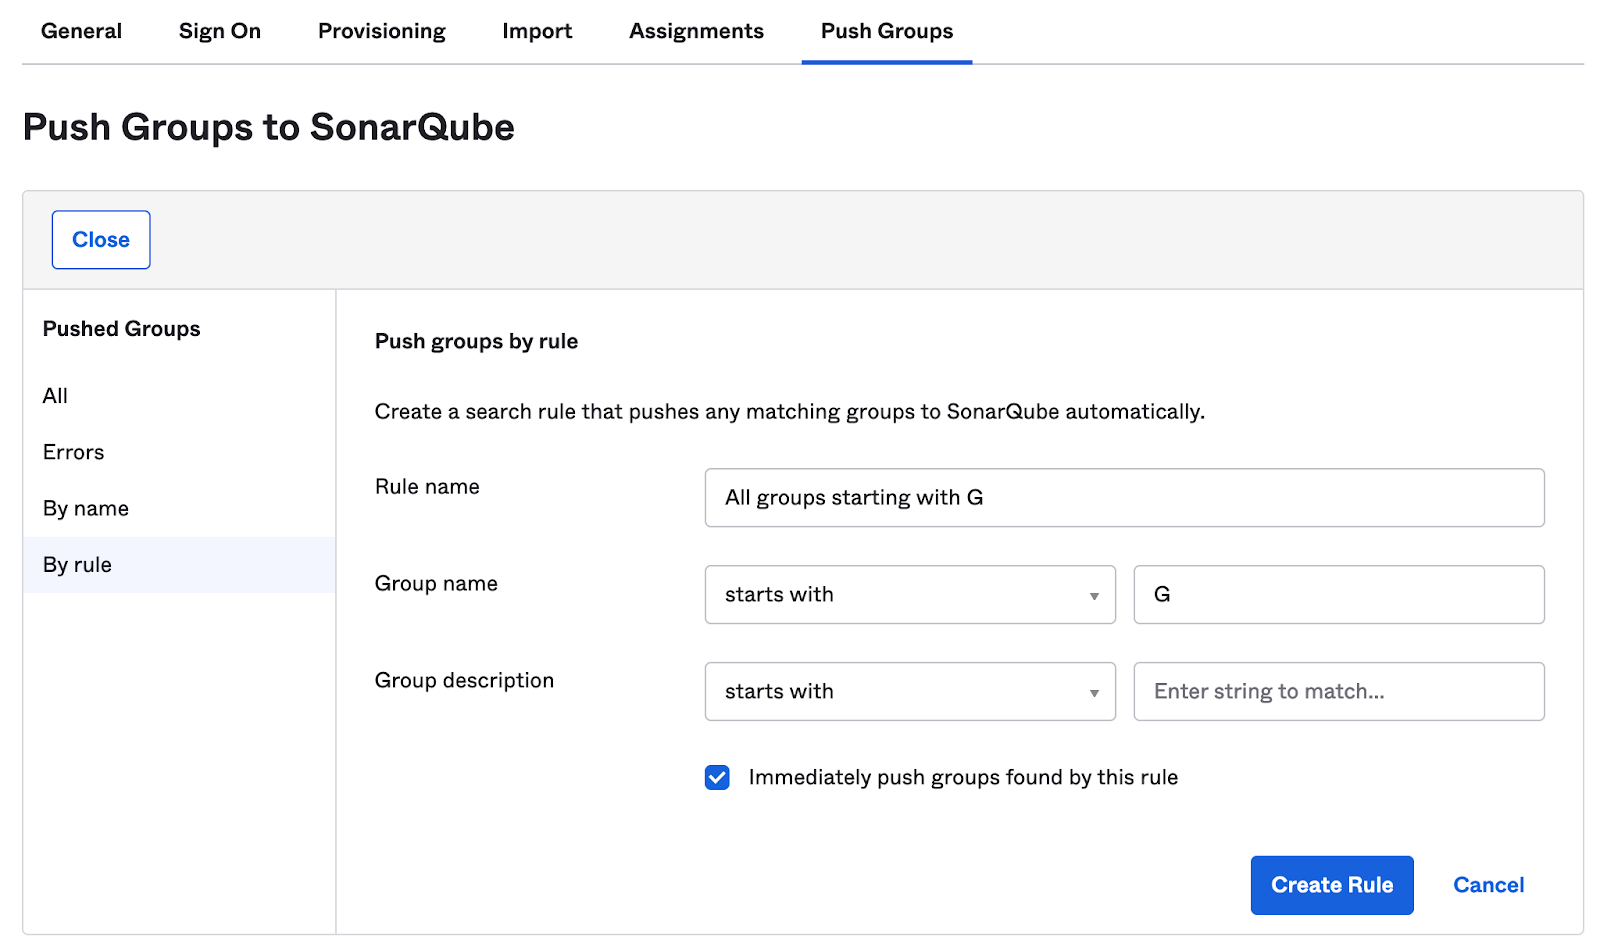Select 'All' under Pushed Groups

tap(55, 395)
